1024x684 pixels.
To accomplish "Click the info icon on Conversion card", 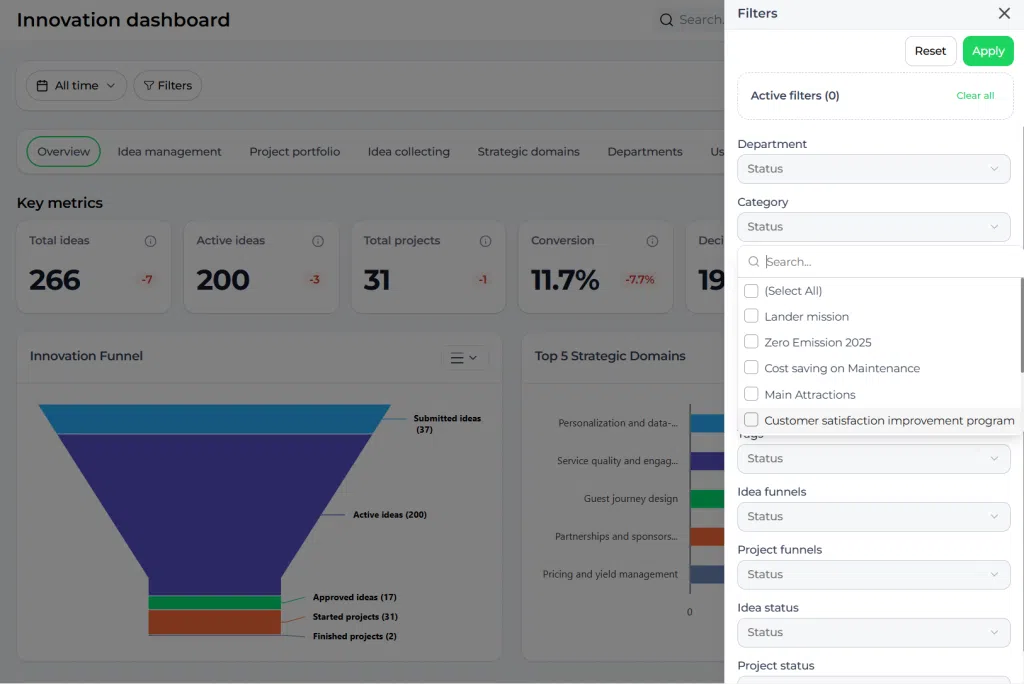I will (652, 241).
